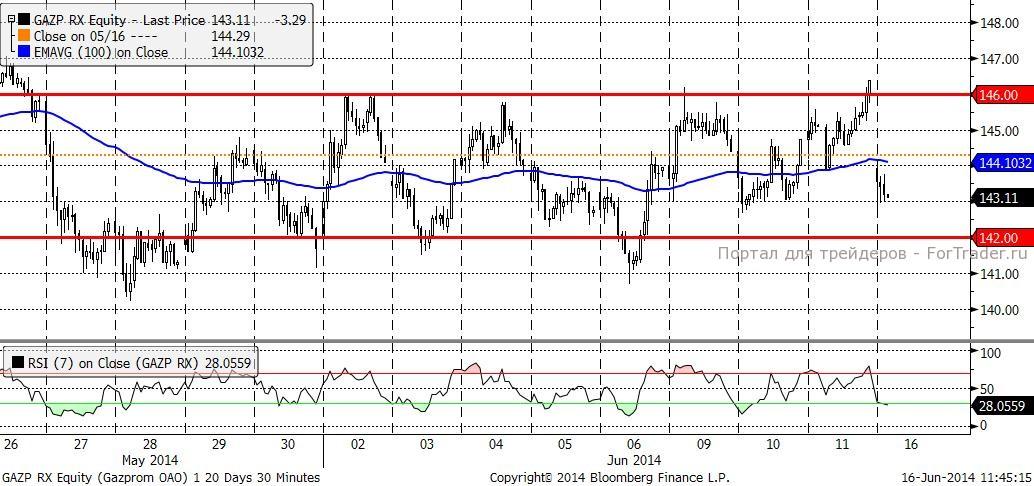Click the black GAZP RX Equity color swatch
This screenshot has width=1034, height=486.
pos(24,20)
